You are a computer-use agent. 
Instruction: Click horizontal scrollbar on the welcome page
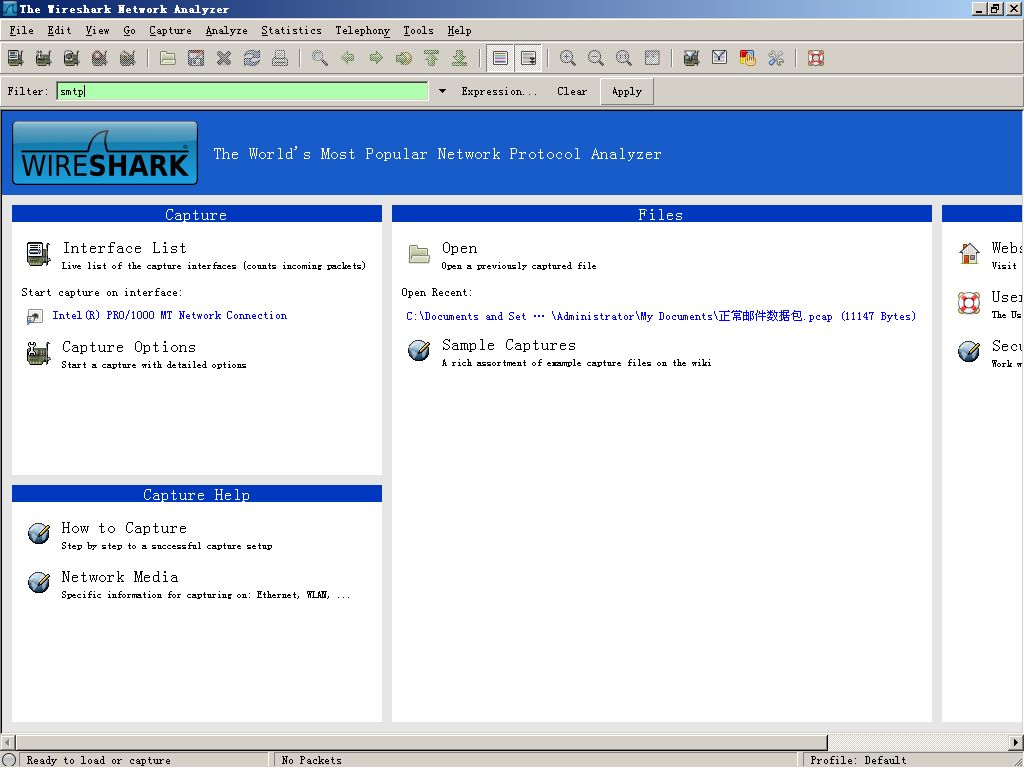[x=422, y=743]
